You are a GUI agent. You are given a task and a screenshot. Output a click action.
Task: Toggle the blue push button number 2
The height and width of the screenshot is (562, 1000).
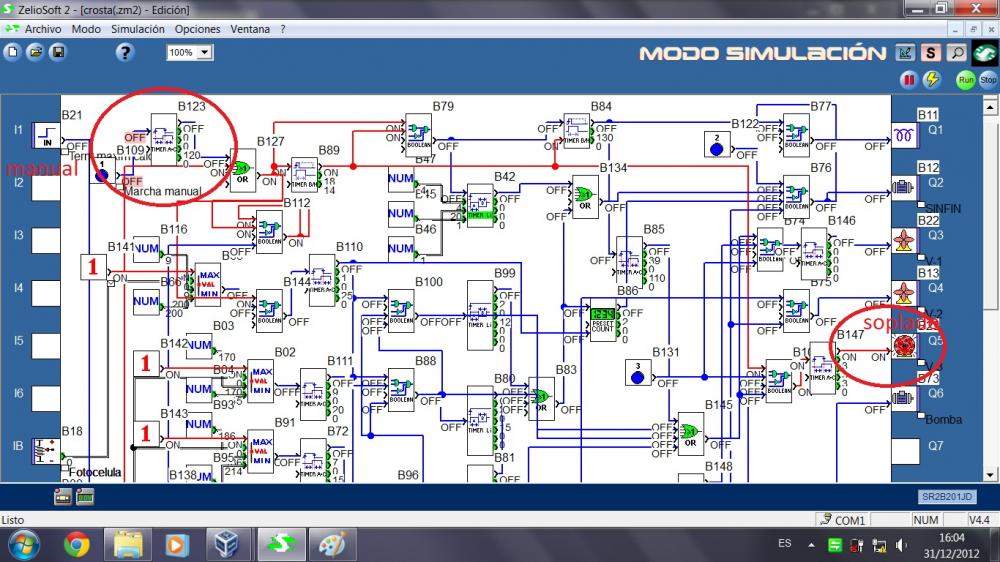pyautogui.click(x=717, y=145)
